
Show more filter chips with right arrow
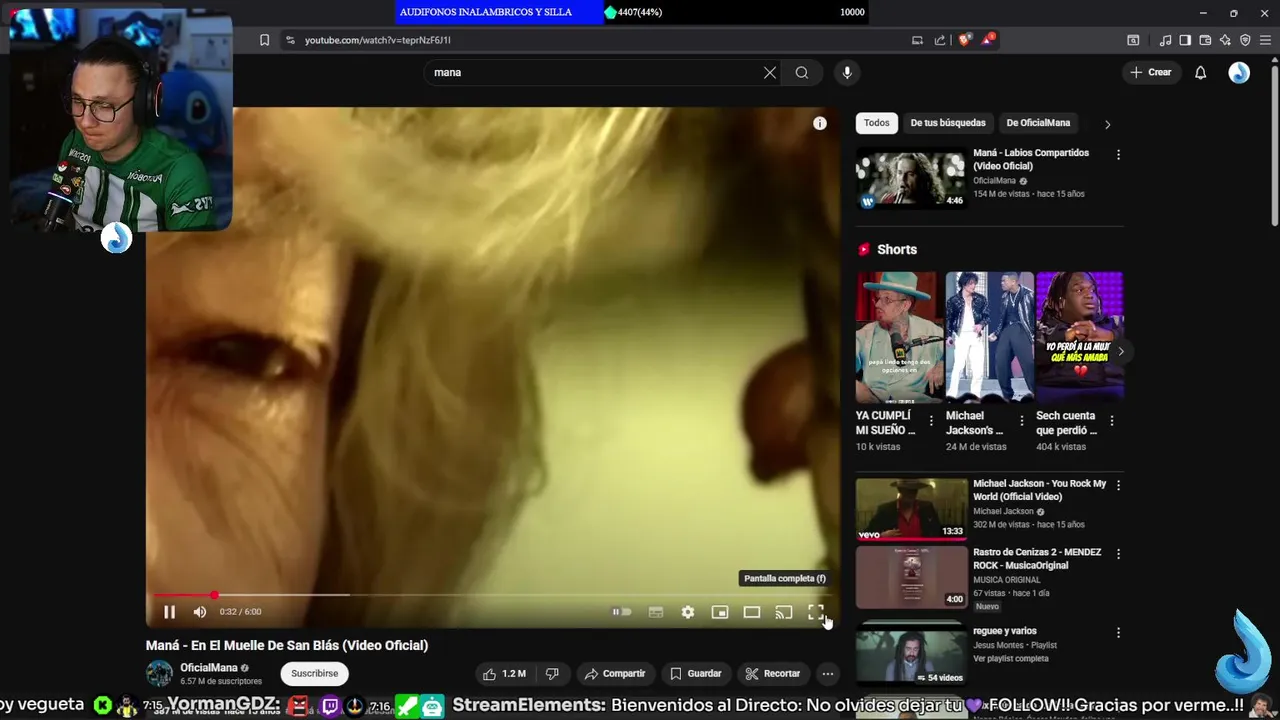(1107, 124)
